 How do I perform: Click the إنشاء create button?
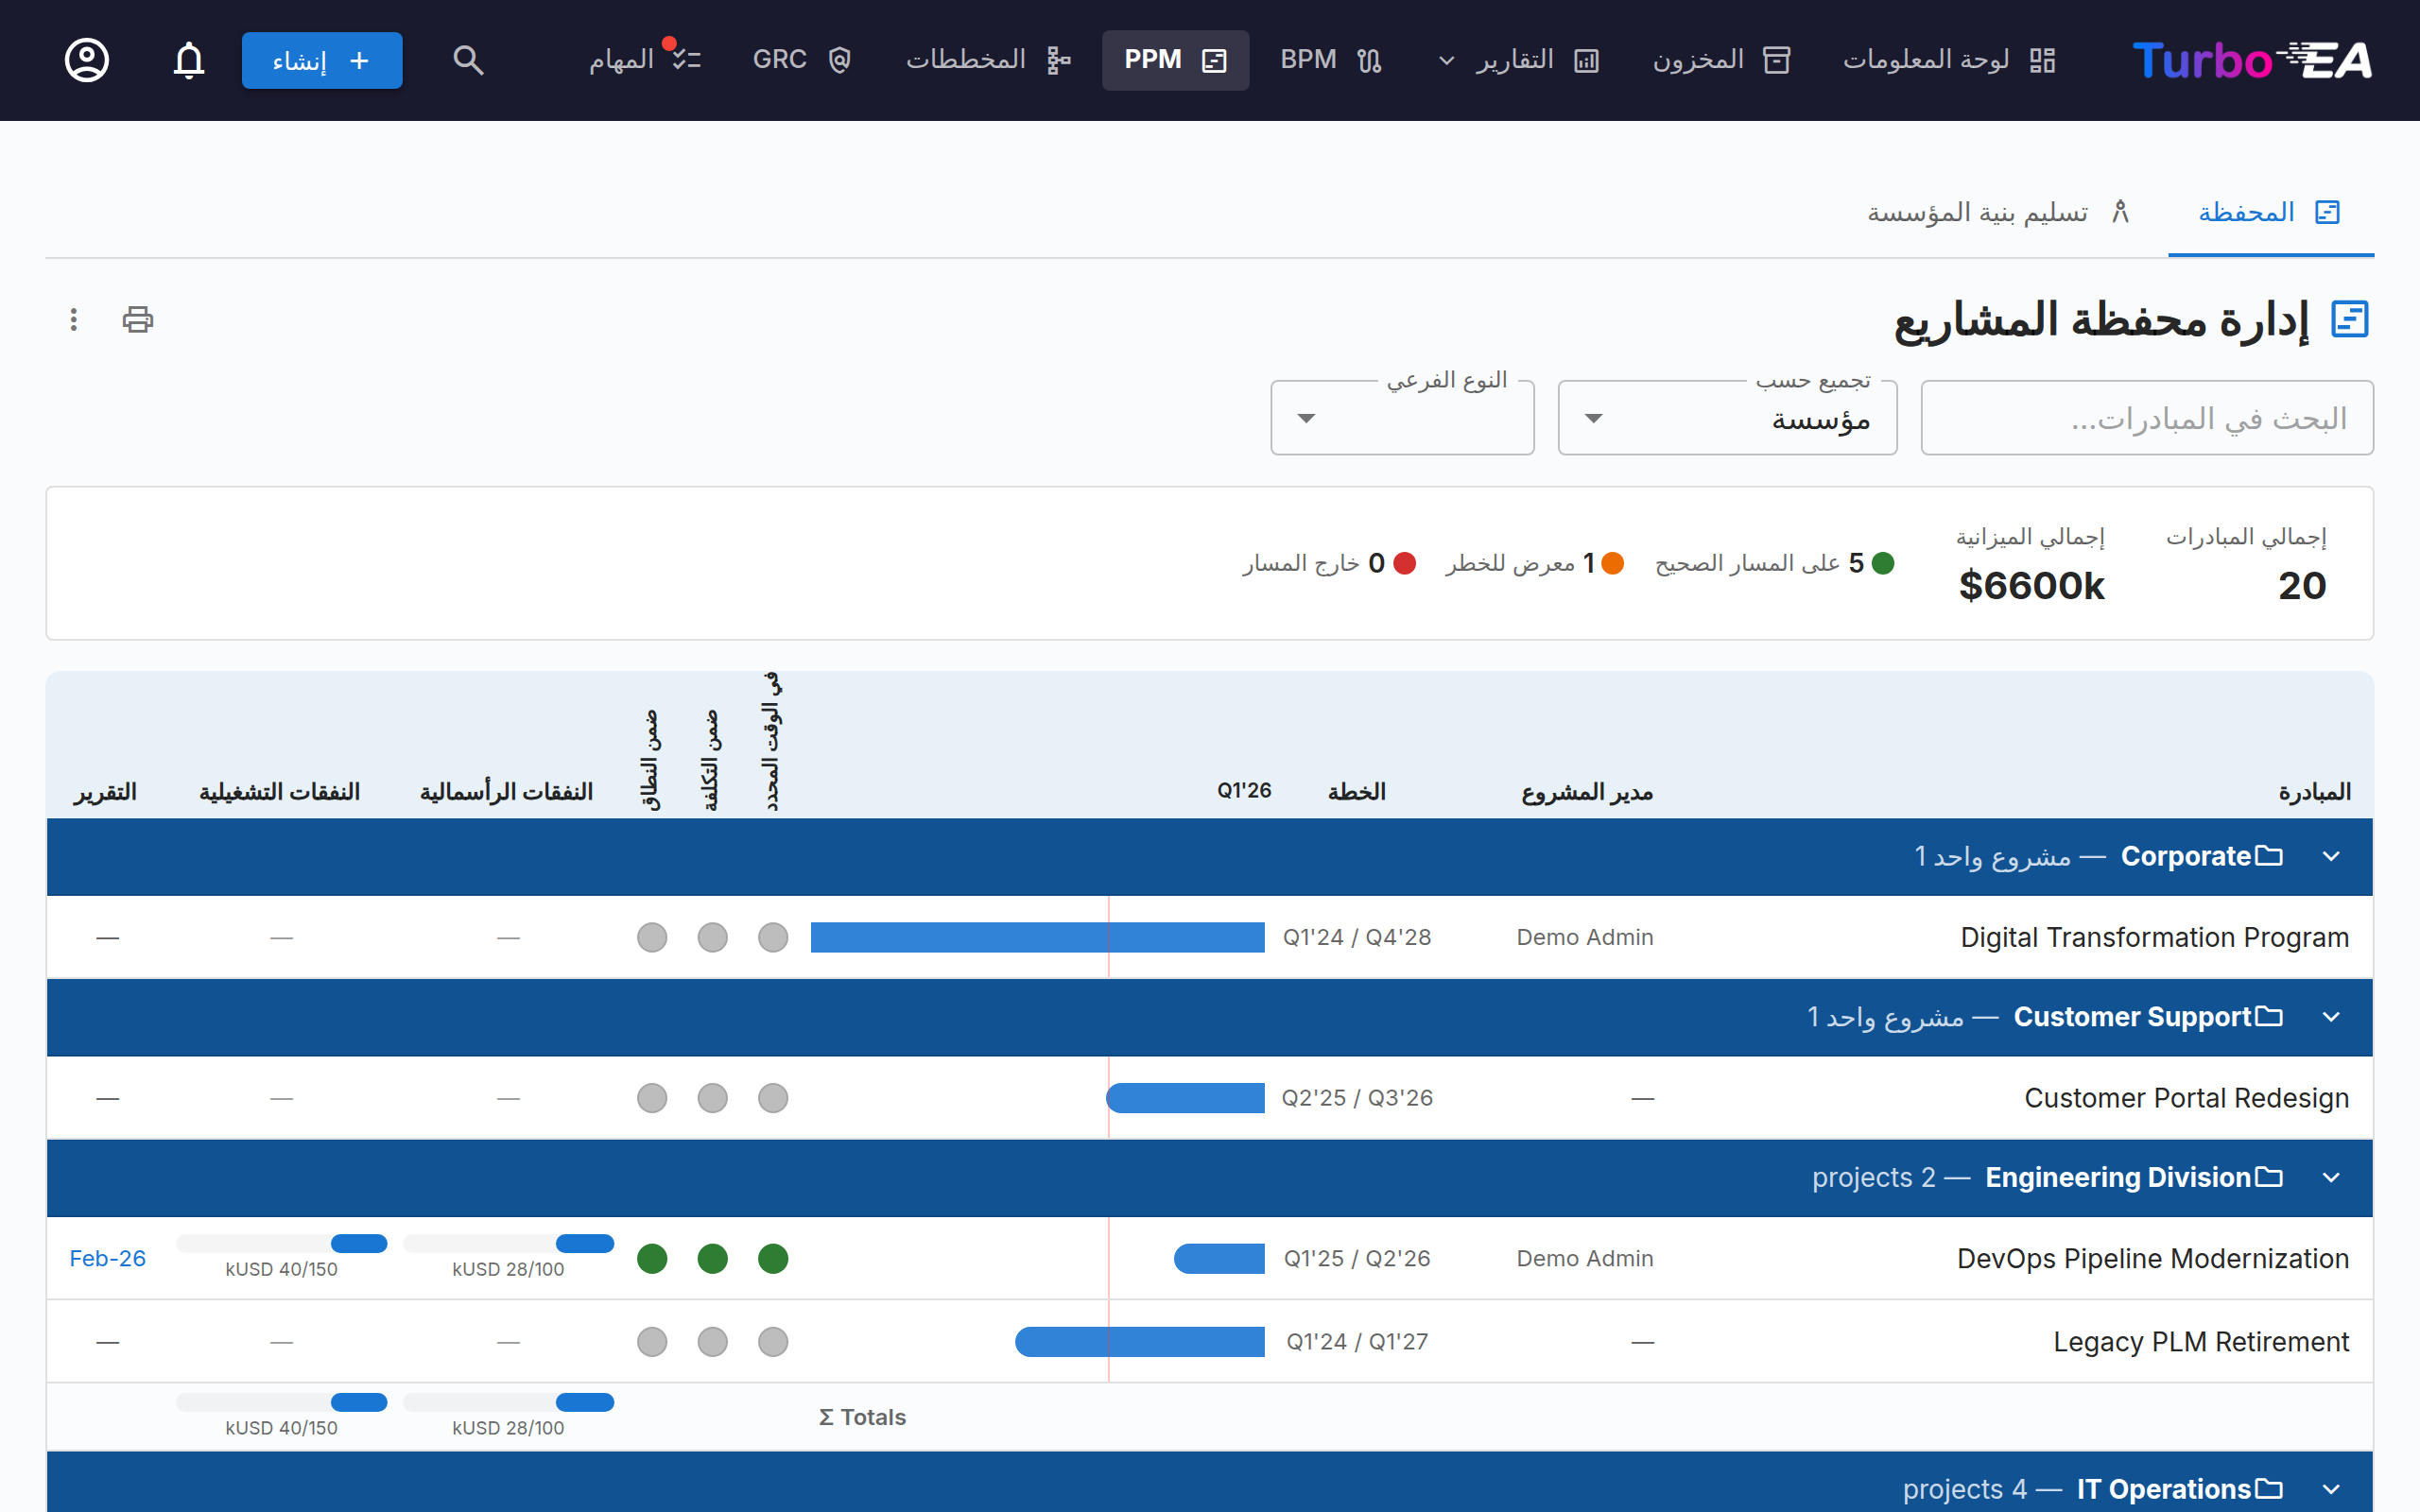pyautogui.click(x=322, y=60)
